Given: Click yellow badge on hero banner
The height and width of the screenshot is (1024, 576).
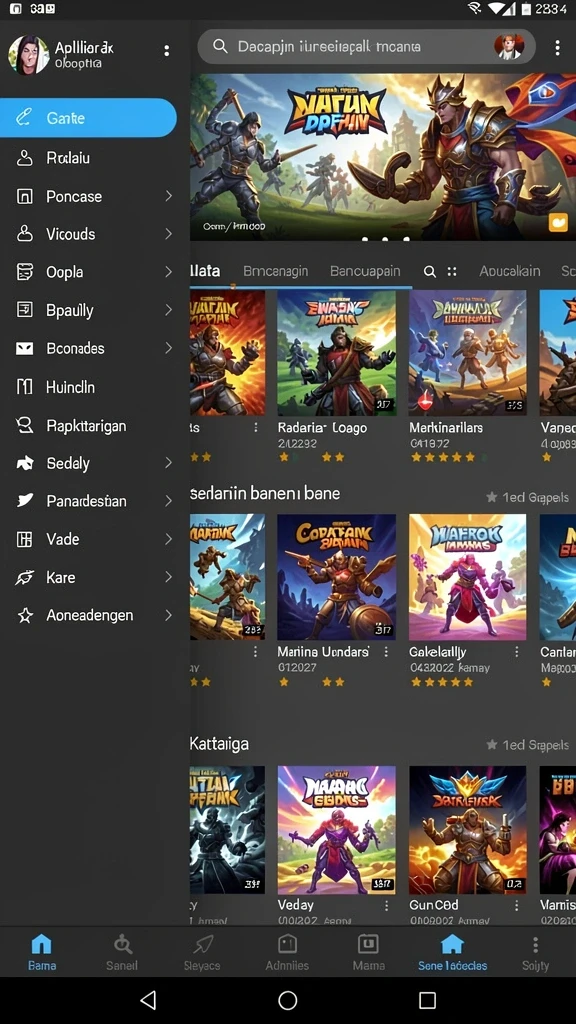Looking at the screenshot, I should point(558,223).
